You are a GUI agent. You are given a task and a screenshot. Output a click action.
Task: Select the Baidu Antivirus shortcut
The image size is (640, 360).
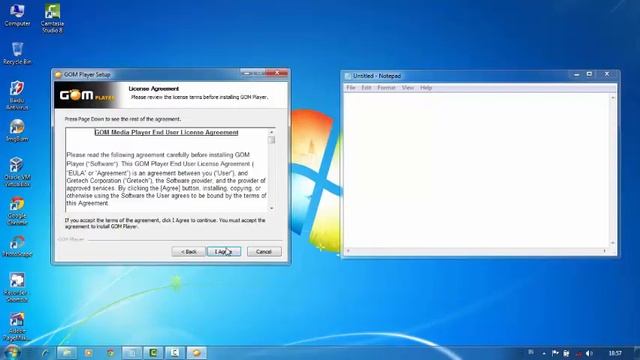17,95
